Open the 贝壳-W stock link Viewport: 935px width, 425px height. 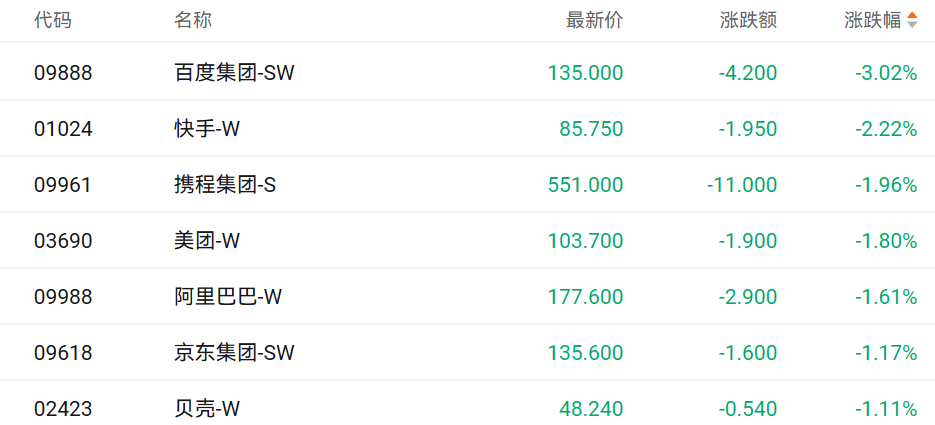click(x=207, y=408)
